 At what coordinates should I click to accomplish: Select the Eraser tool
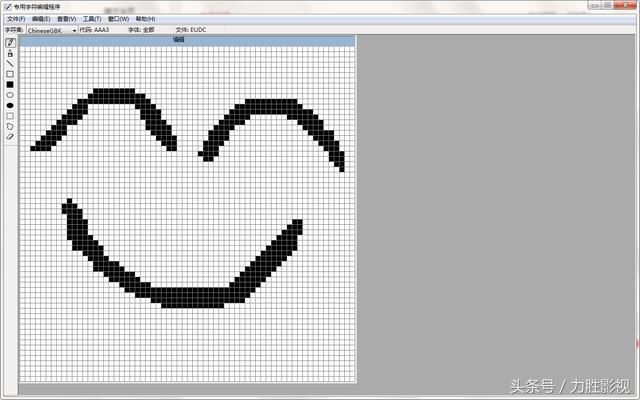pyautogui.click(x=10, y=137)
